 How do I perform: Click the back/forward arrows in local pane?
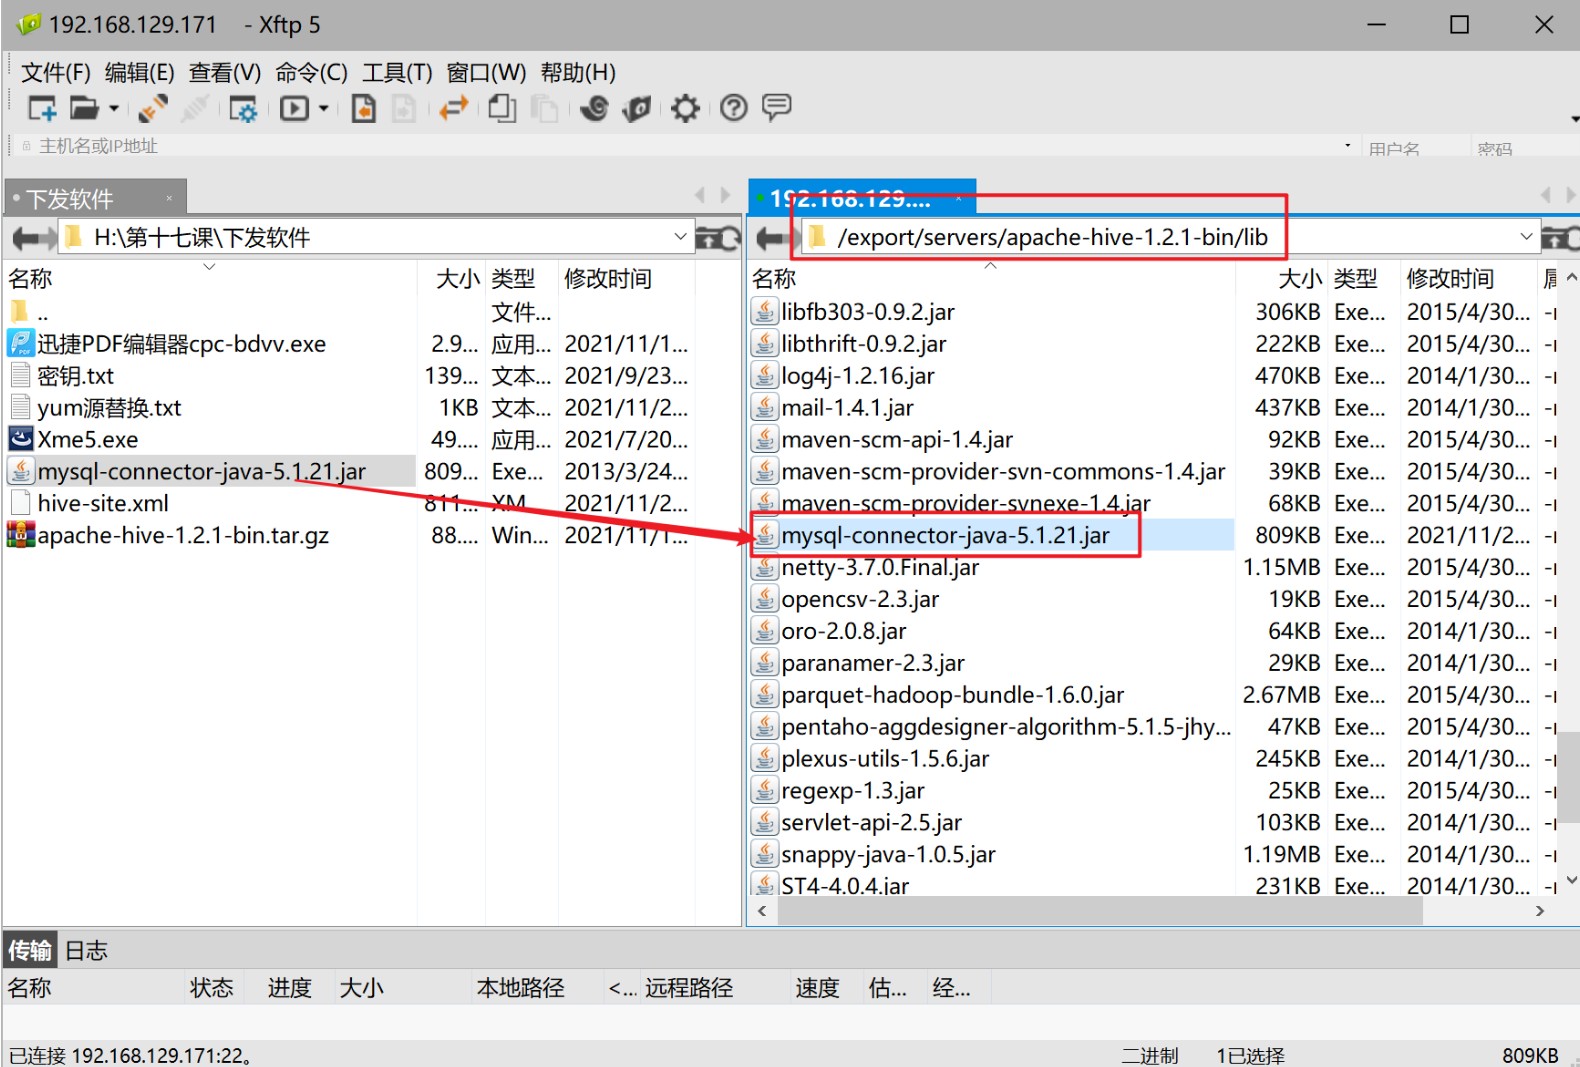point(34,238)
